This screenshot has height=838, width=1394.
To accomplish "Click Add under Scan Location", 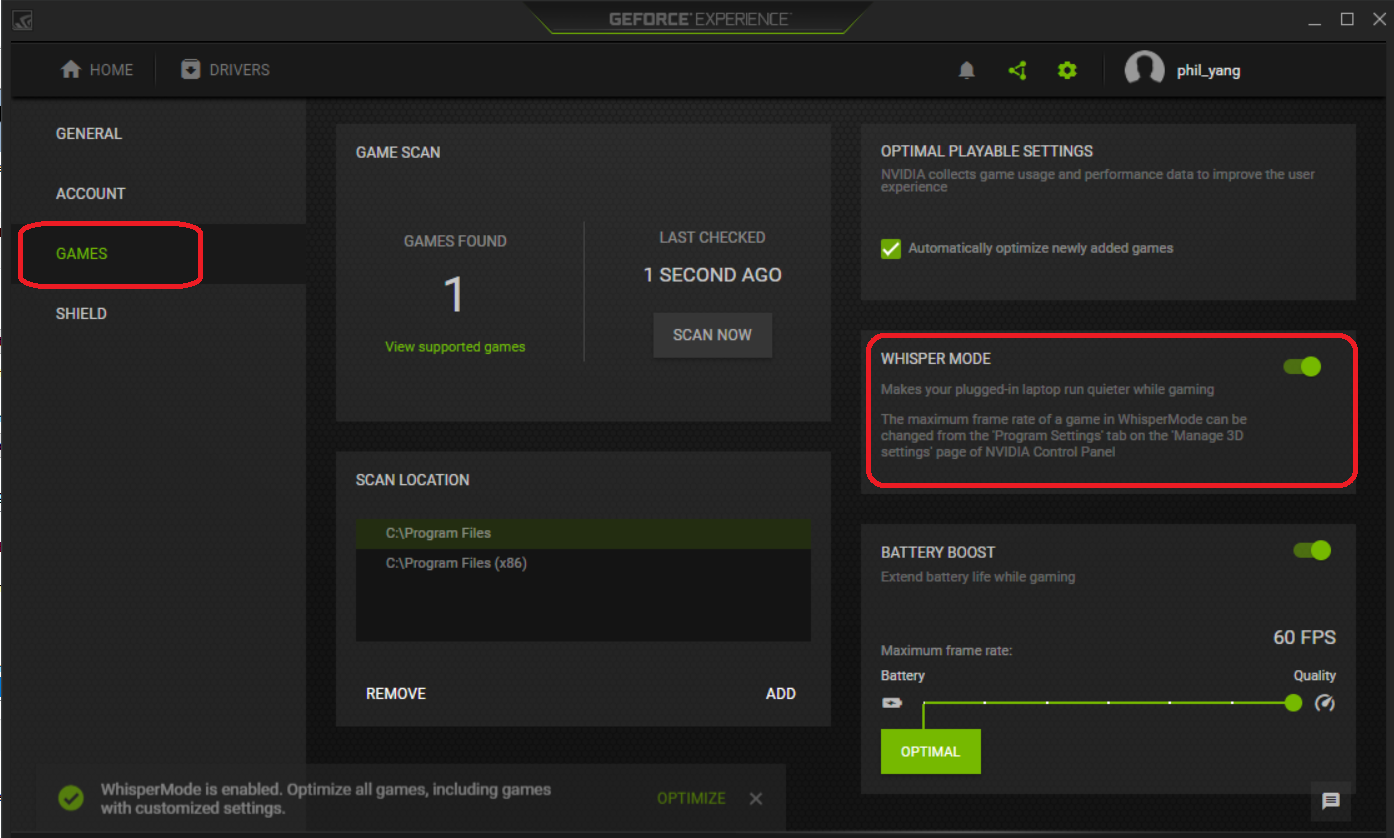I will pyautogui.click(x=781, y=694).
